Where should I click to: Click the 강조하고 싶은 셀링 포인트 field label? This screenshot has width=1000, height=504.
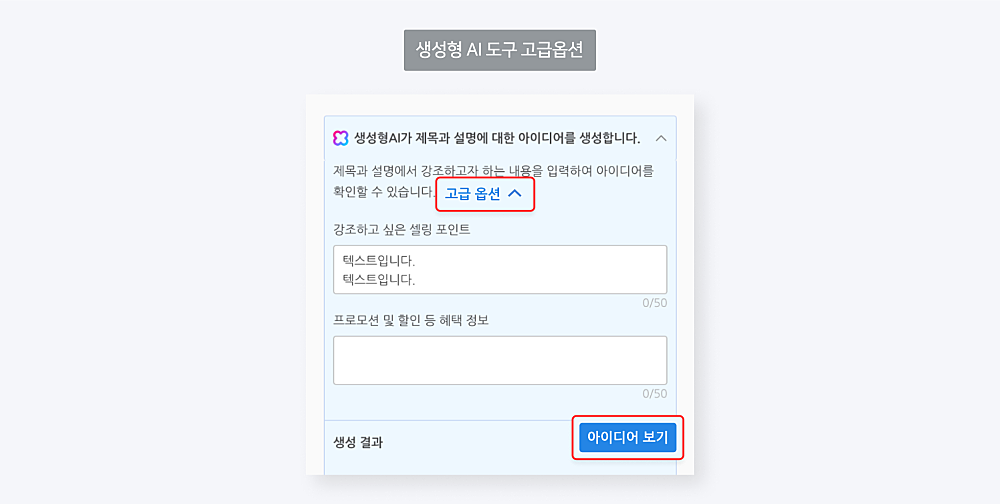point(402,230)
